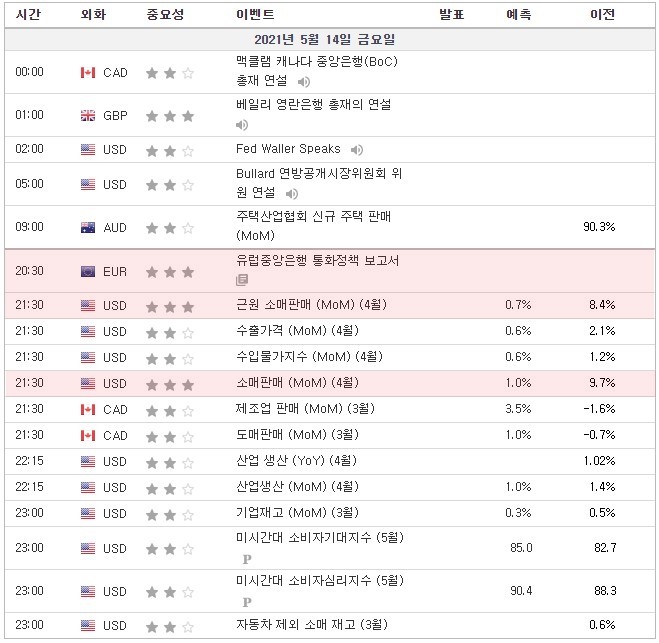659x643 pixels.
Task: Click the speaker icon under the Bailey speech event
Action: click(x=242, y=125)
